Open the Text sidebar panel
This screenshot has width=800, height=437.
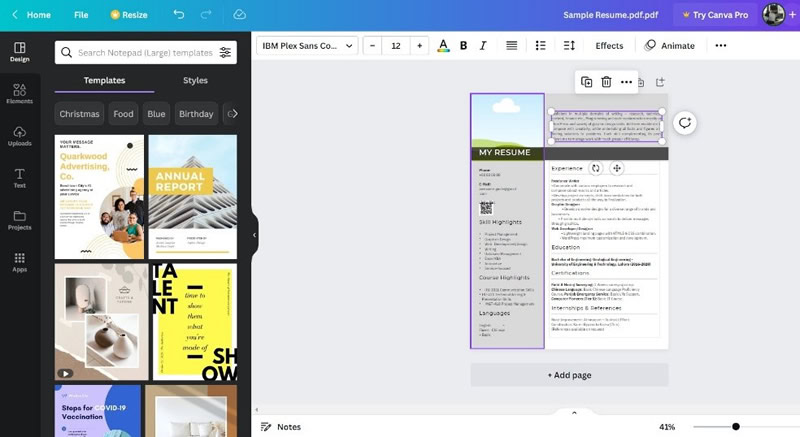(19, 178)
